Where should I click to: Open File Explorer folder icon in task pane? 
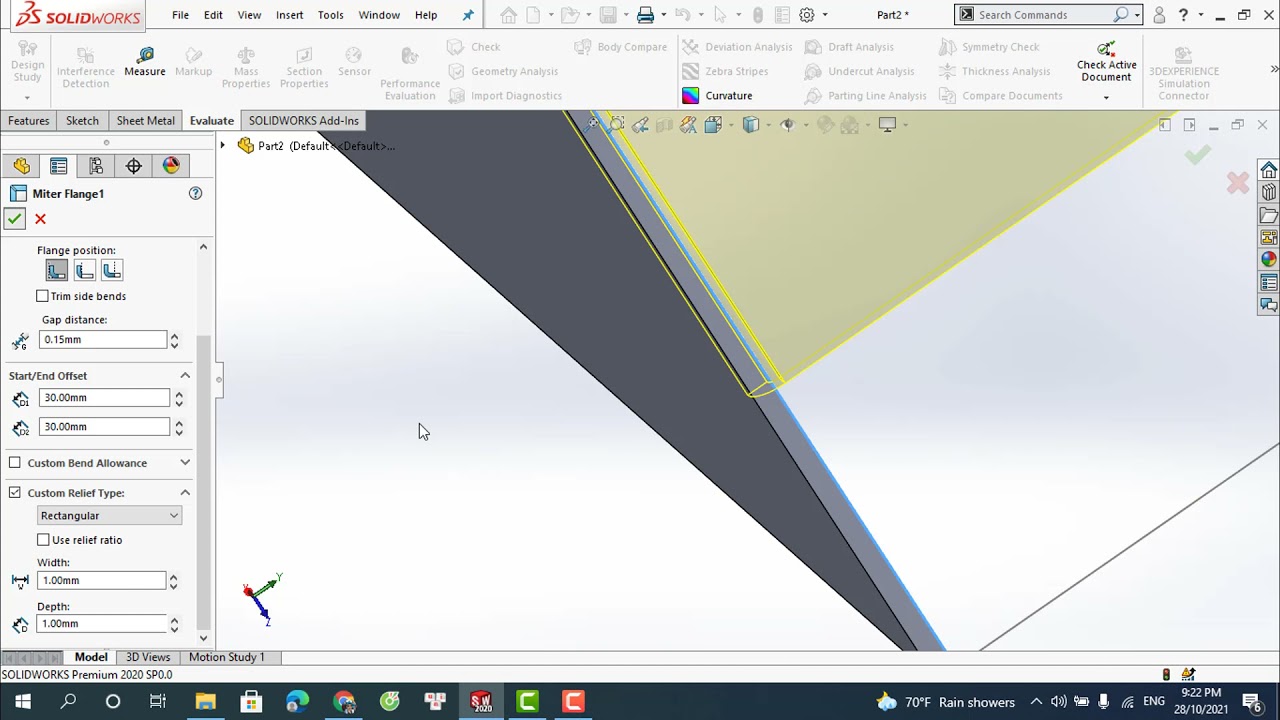tap(1268, 215)
